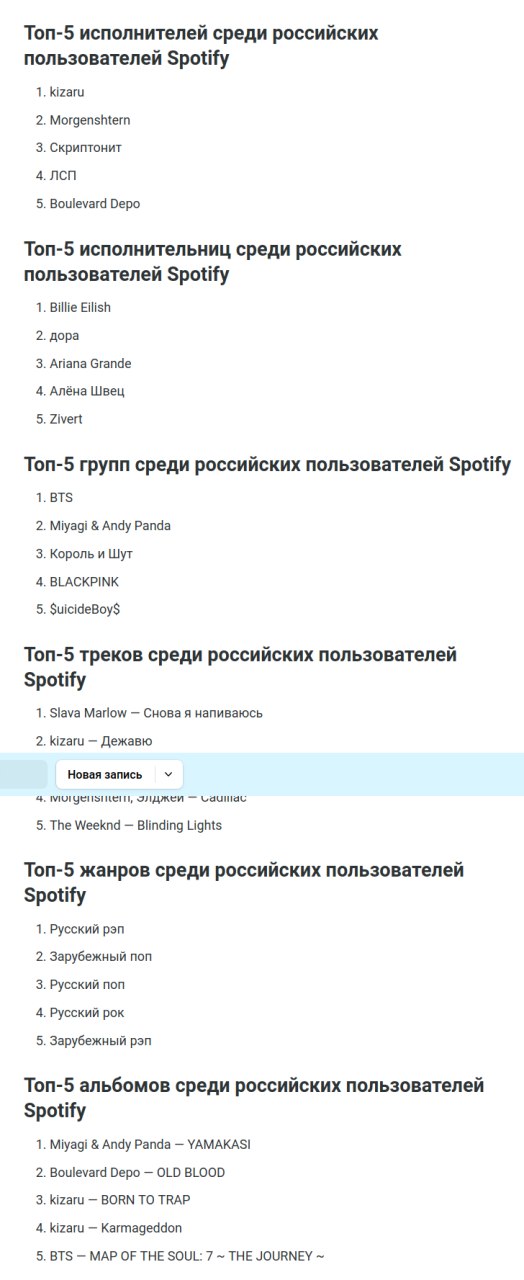Select BTS in the groups list
The width and height of the screenshot is (524, 1280).
coord(61,498)
